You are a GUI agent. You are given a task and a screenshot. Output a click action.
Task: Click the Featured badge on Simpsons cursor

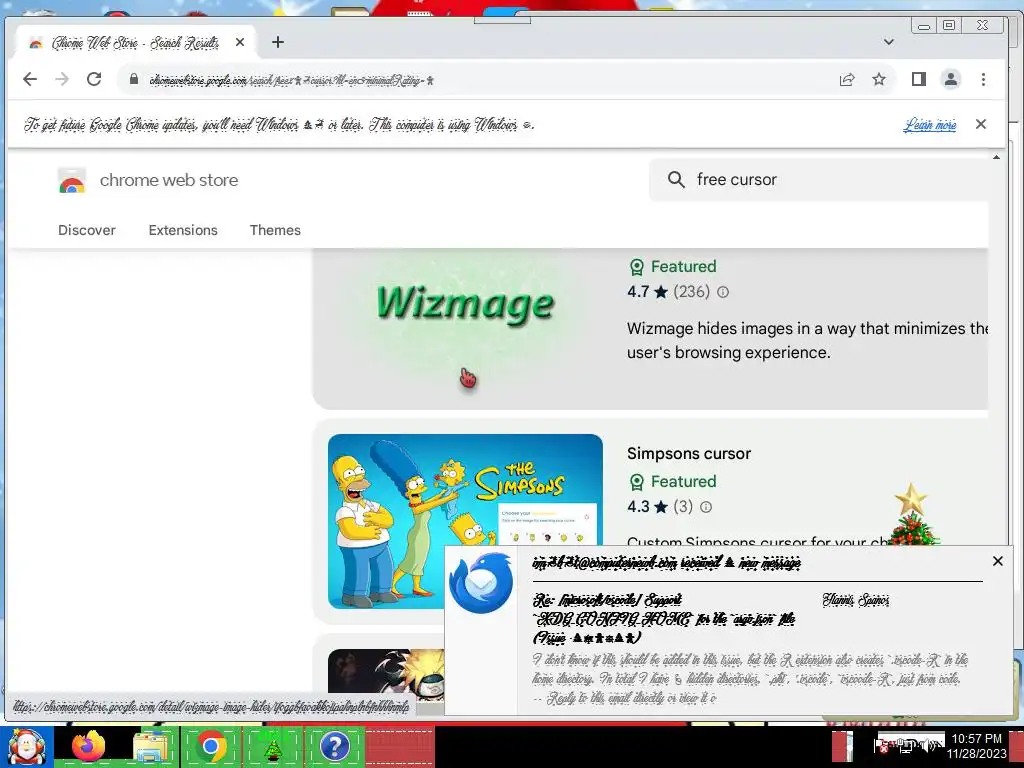(673, 482)
